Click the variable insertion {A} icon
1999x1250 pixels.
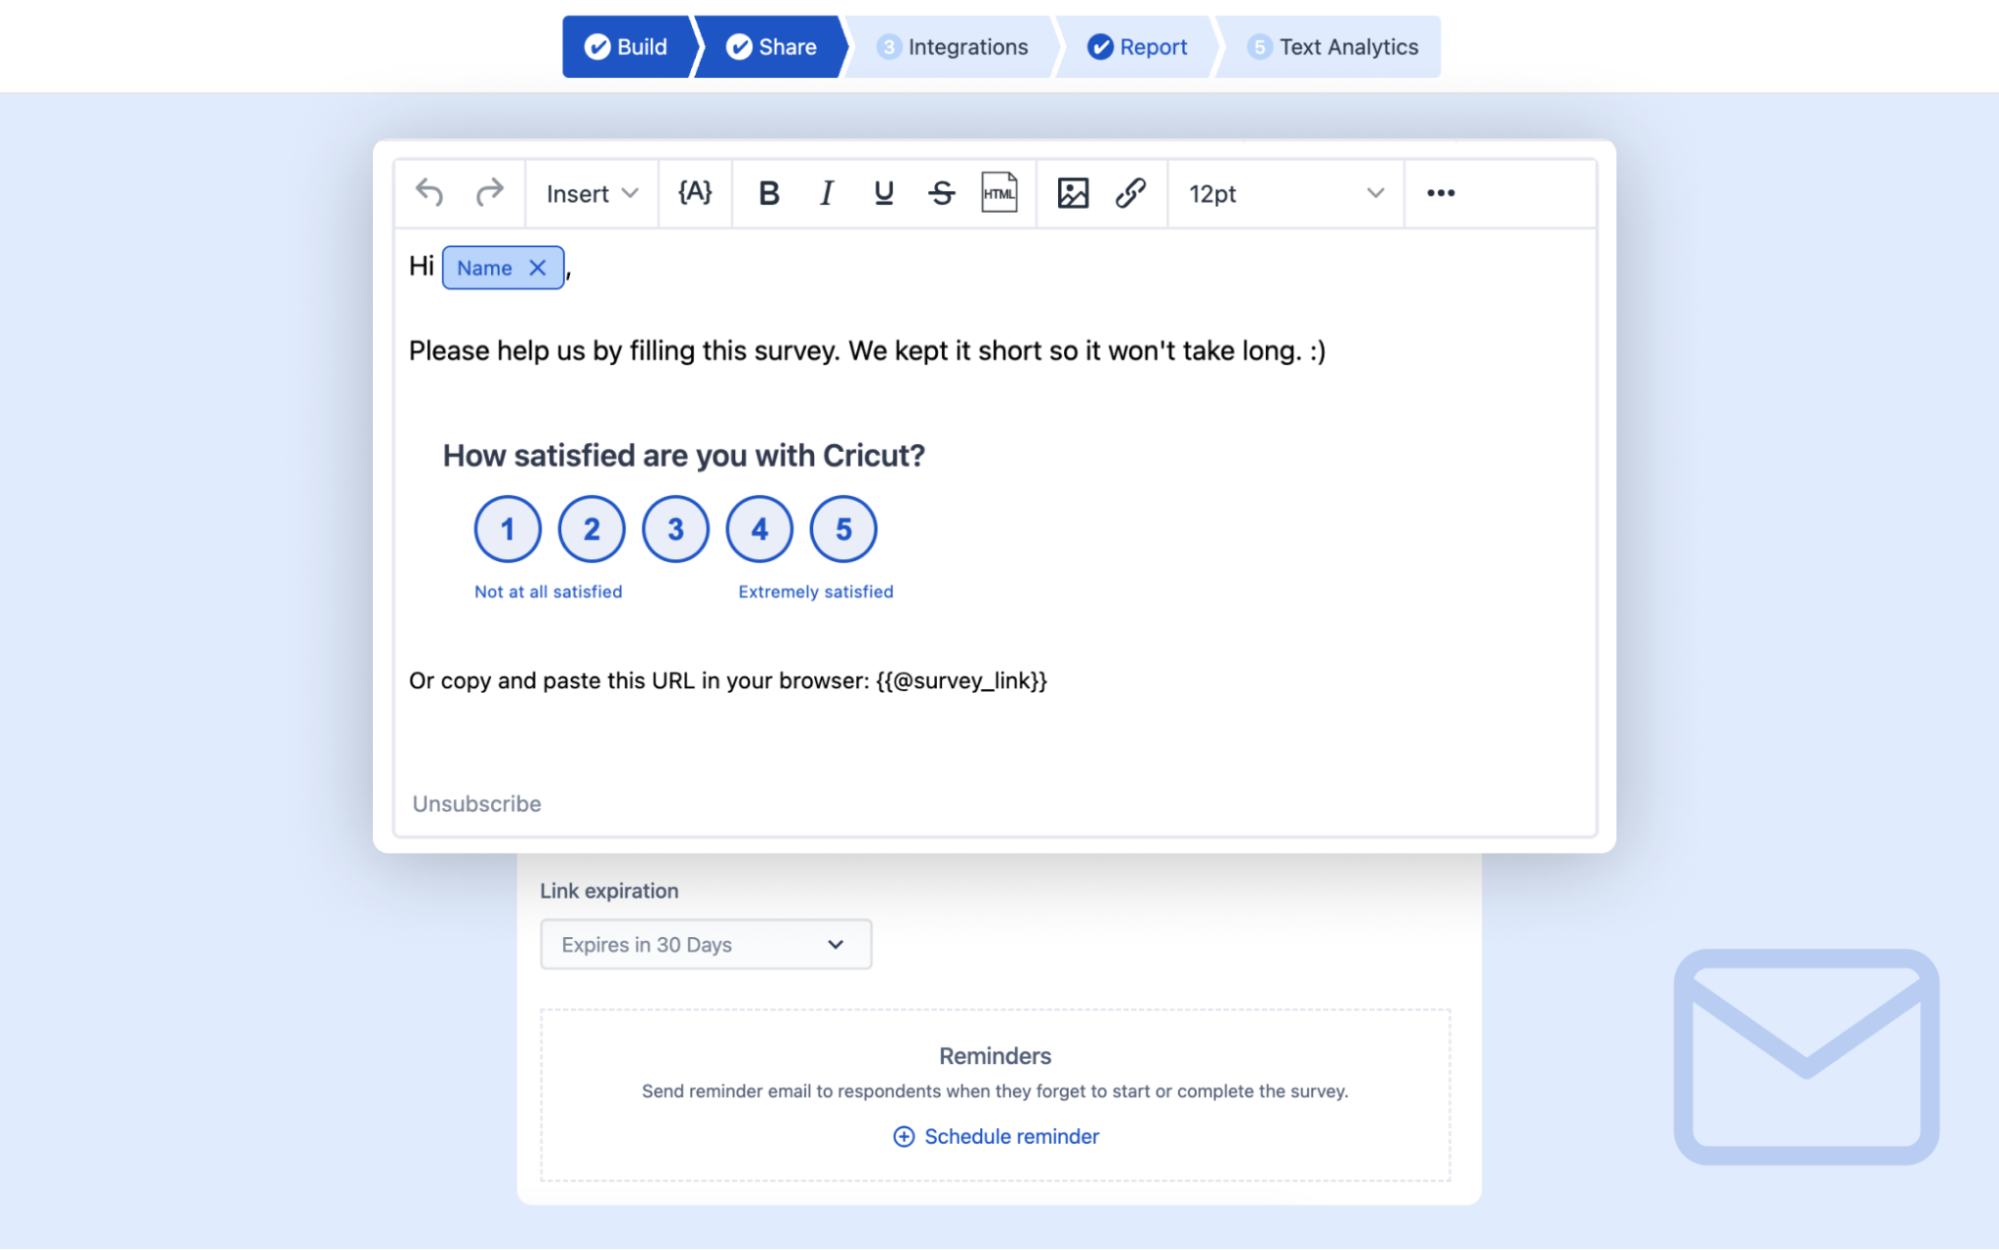pos(696,193)
